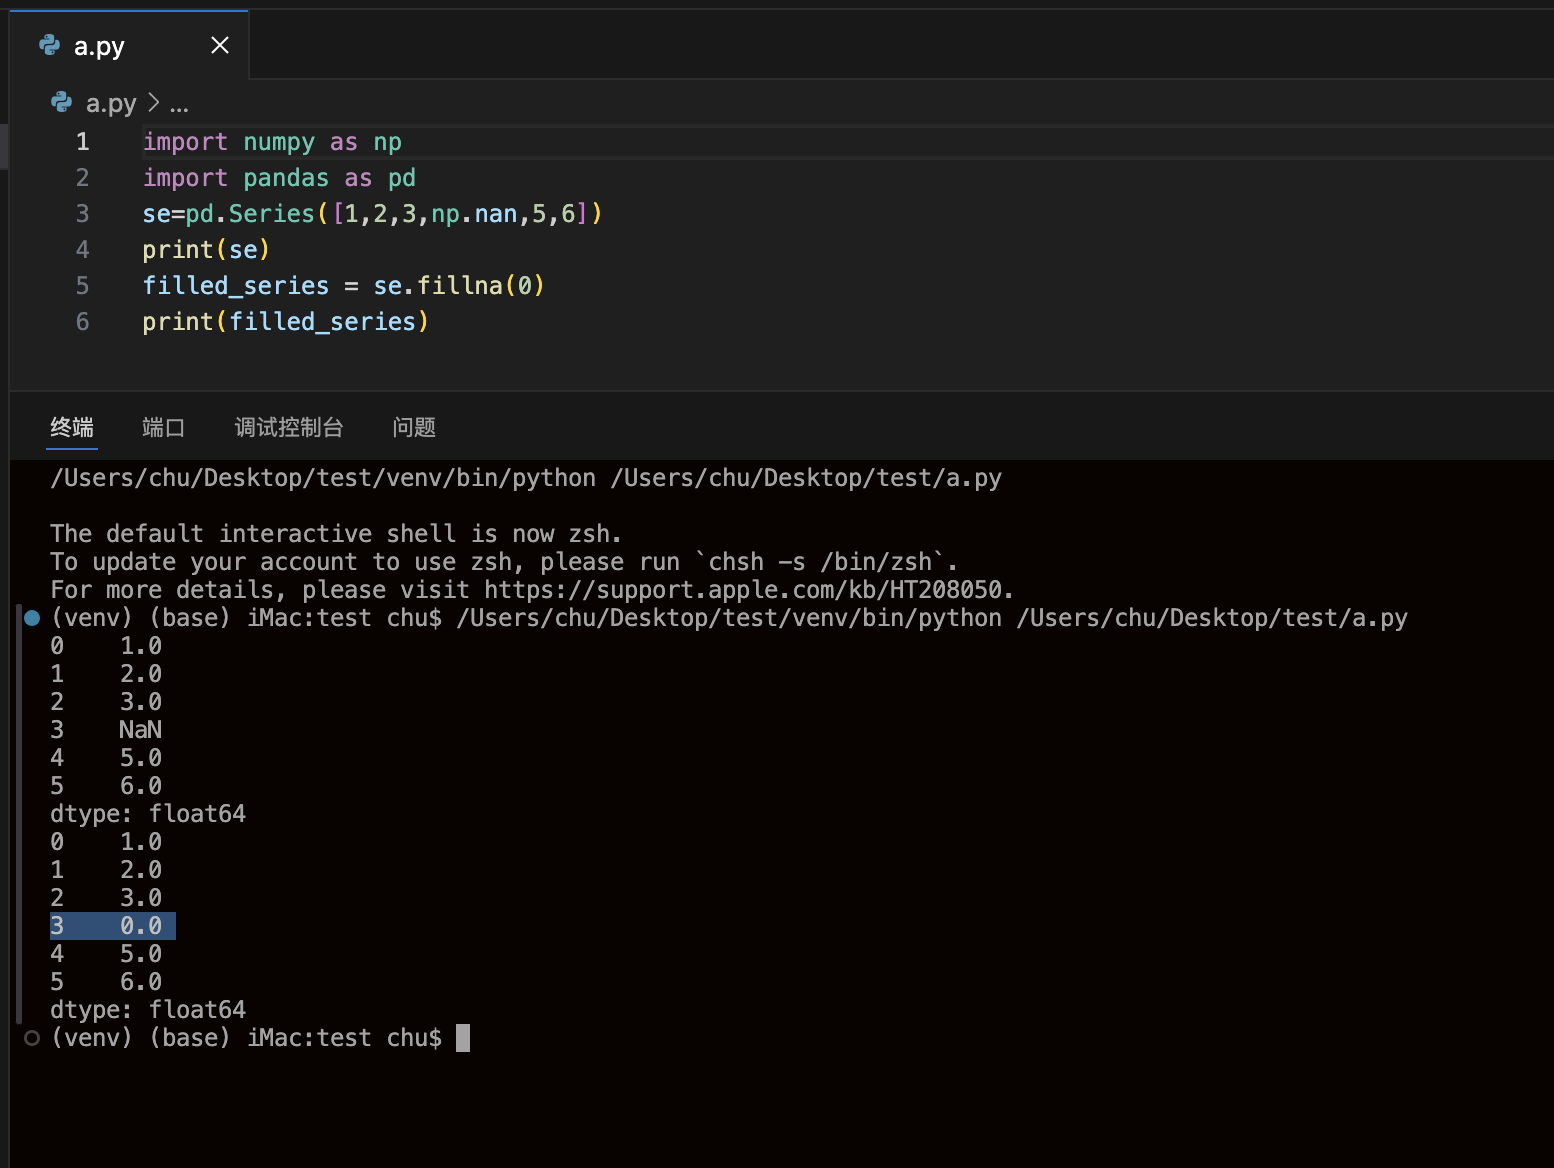1554x1168 pixels.
Task: Click the Python icon on the a.py tab
Action: (x=49, y=45)
